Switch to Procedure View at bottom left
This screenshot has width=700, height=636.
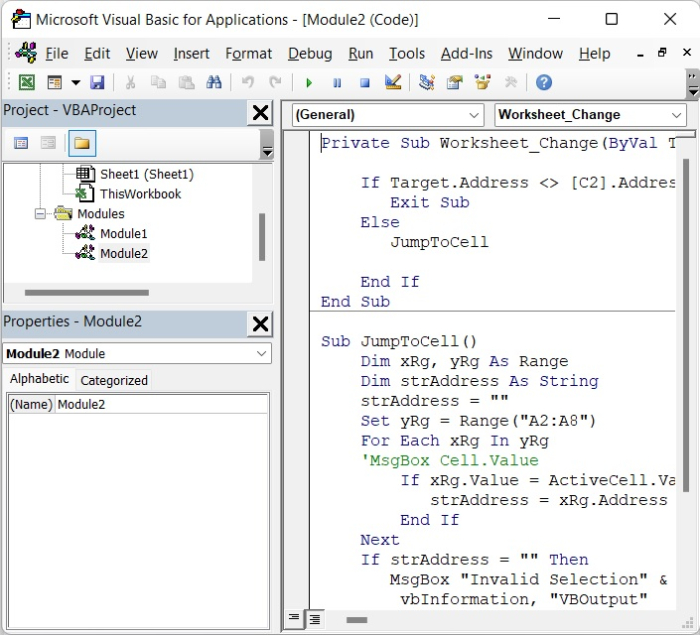click(295, 619)
